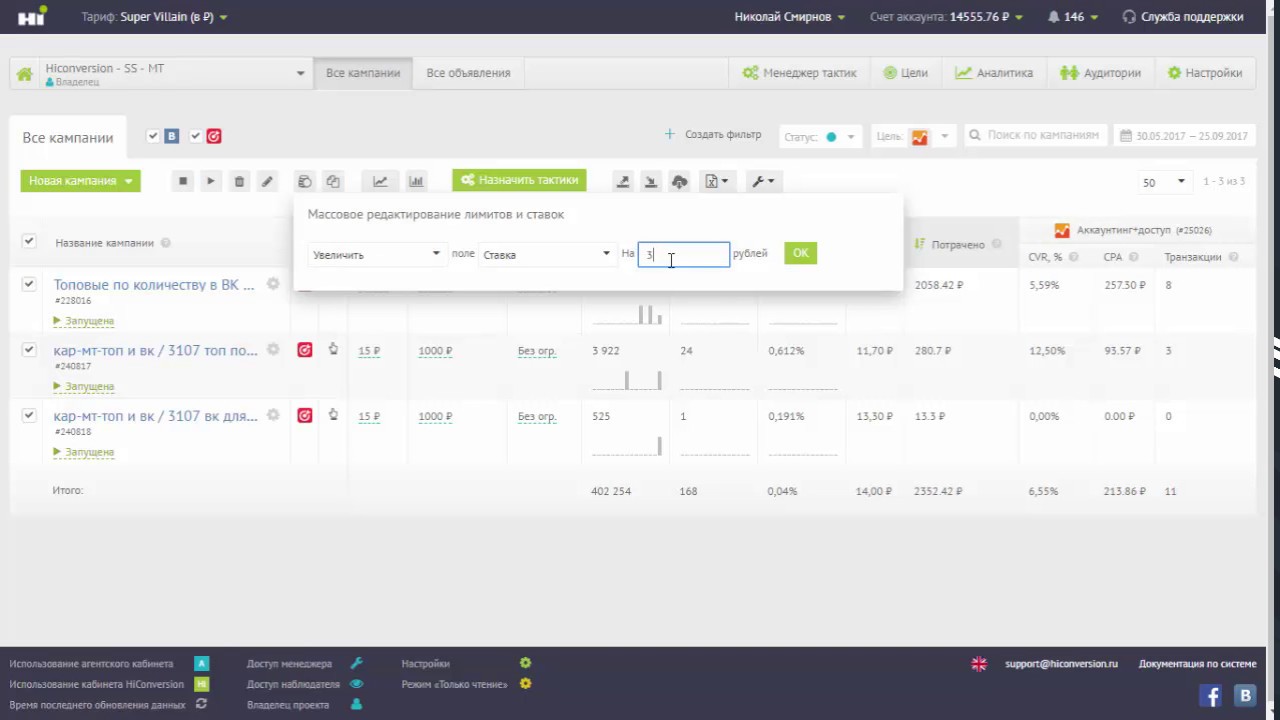Click help icon next to Название кампании
This screenshot has width=1280, height=720.
[x=166, y=243]
